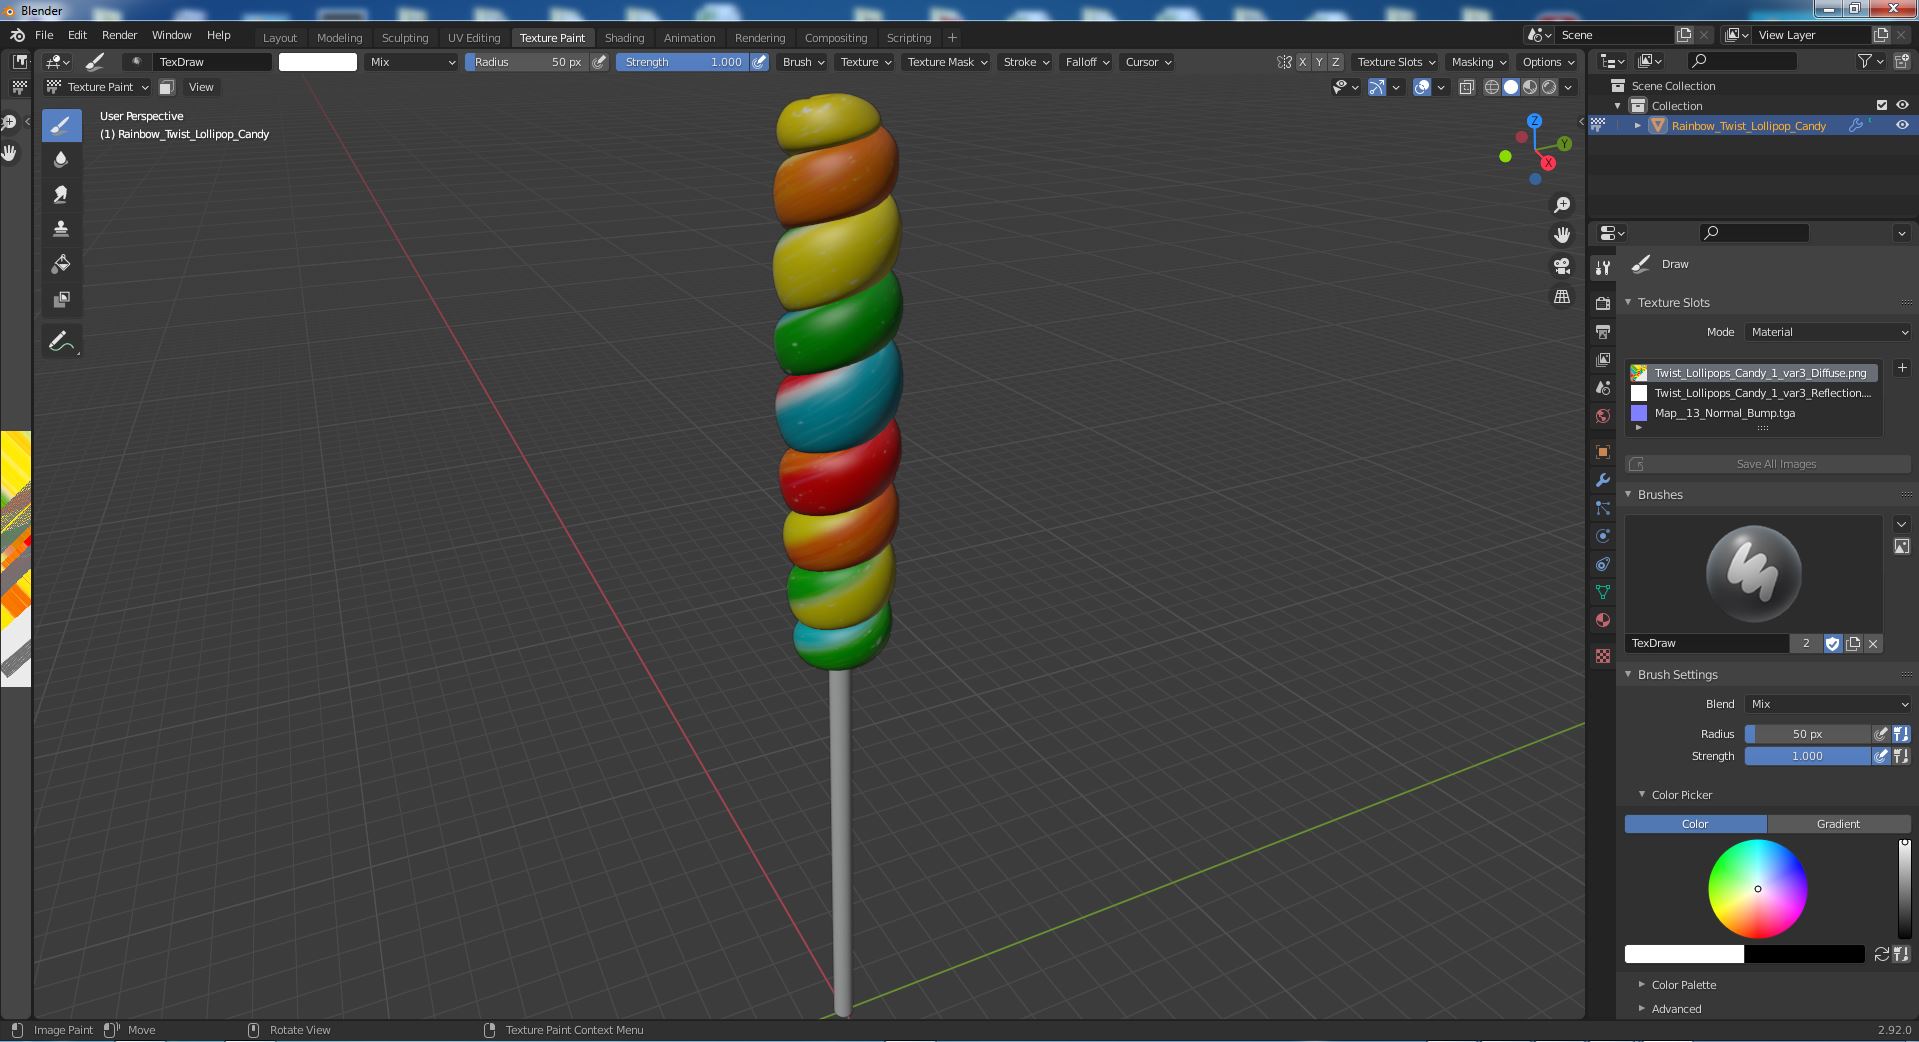
Task: Open the Texture properties checker tab
Action: coord(1603,656)
